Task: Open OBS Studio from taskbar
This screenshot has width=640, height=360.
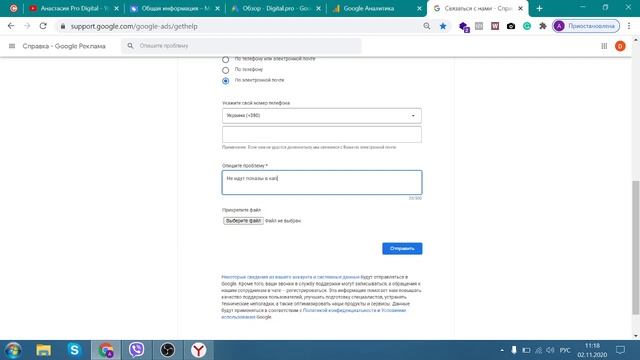Action: (167, 350)
